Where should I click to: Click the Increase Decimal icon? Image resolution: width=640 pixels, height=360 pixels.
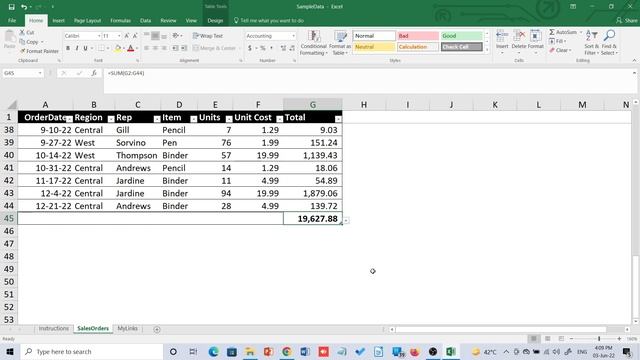click(283, 48)
